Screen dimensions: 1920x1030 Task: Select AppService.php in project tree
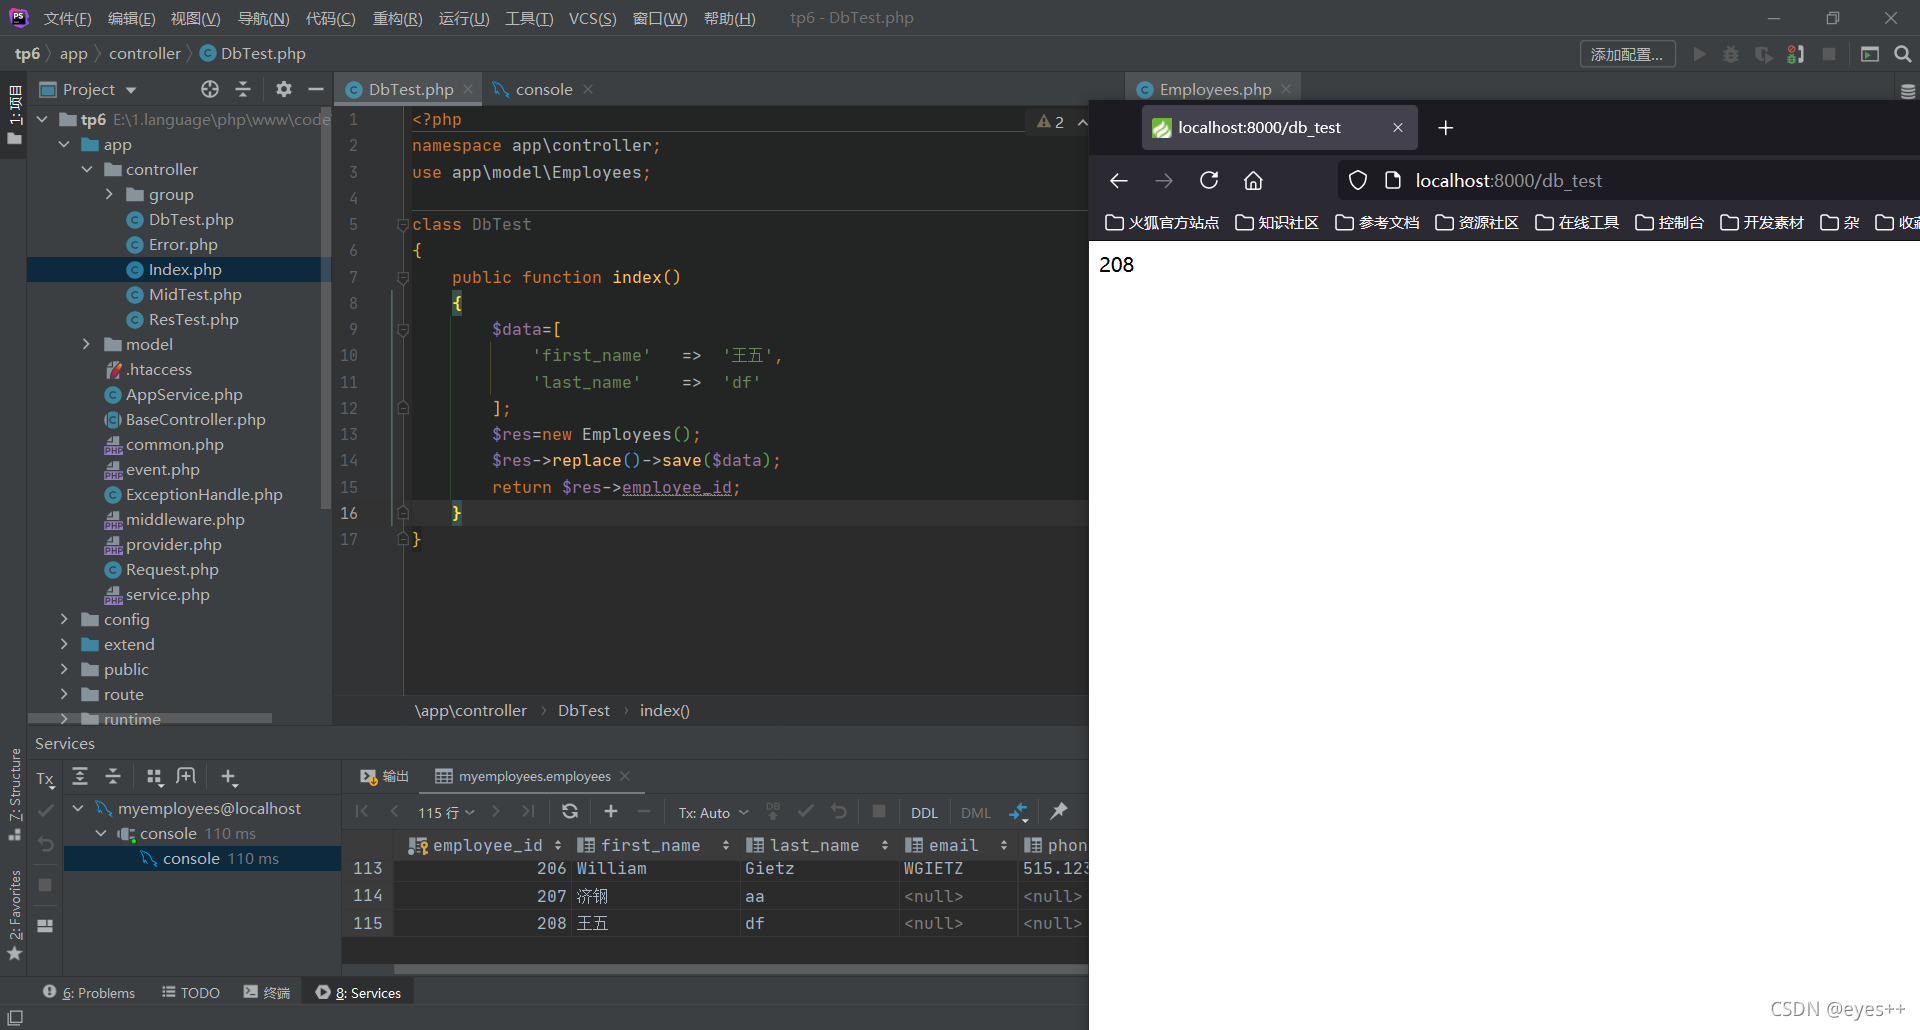(184, 394)
